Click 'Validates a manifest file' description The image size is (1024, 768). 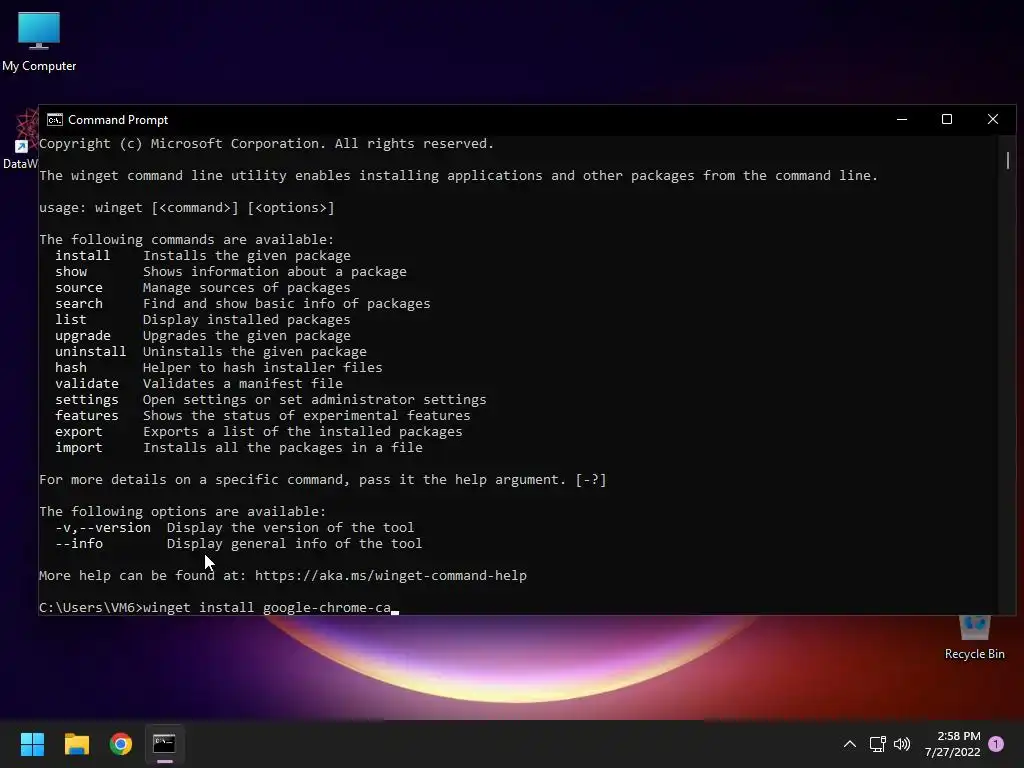point(243,383)
